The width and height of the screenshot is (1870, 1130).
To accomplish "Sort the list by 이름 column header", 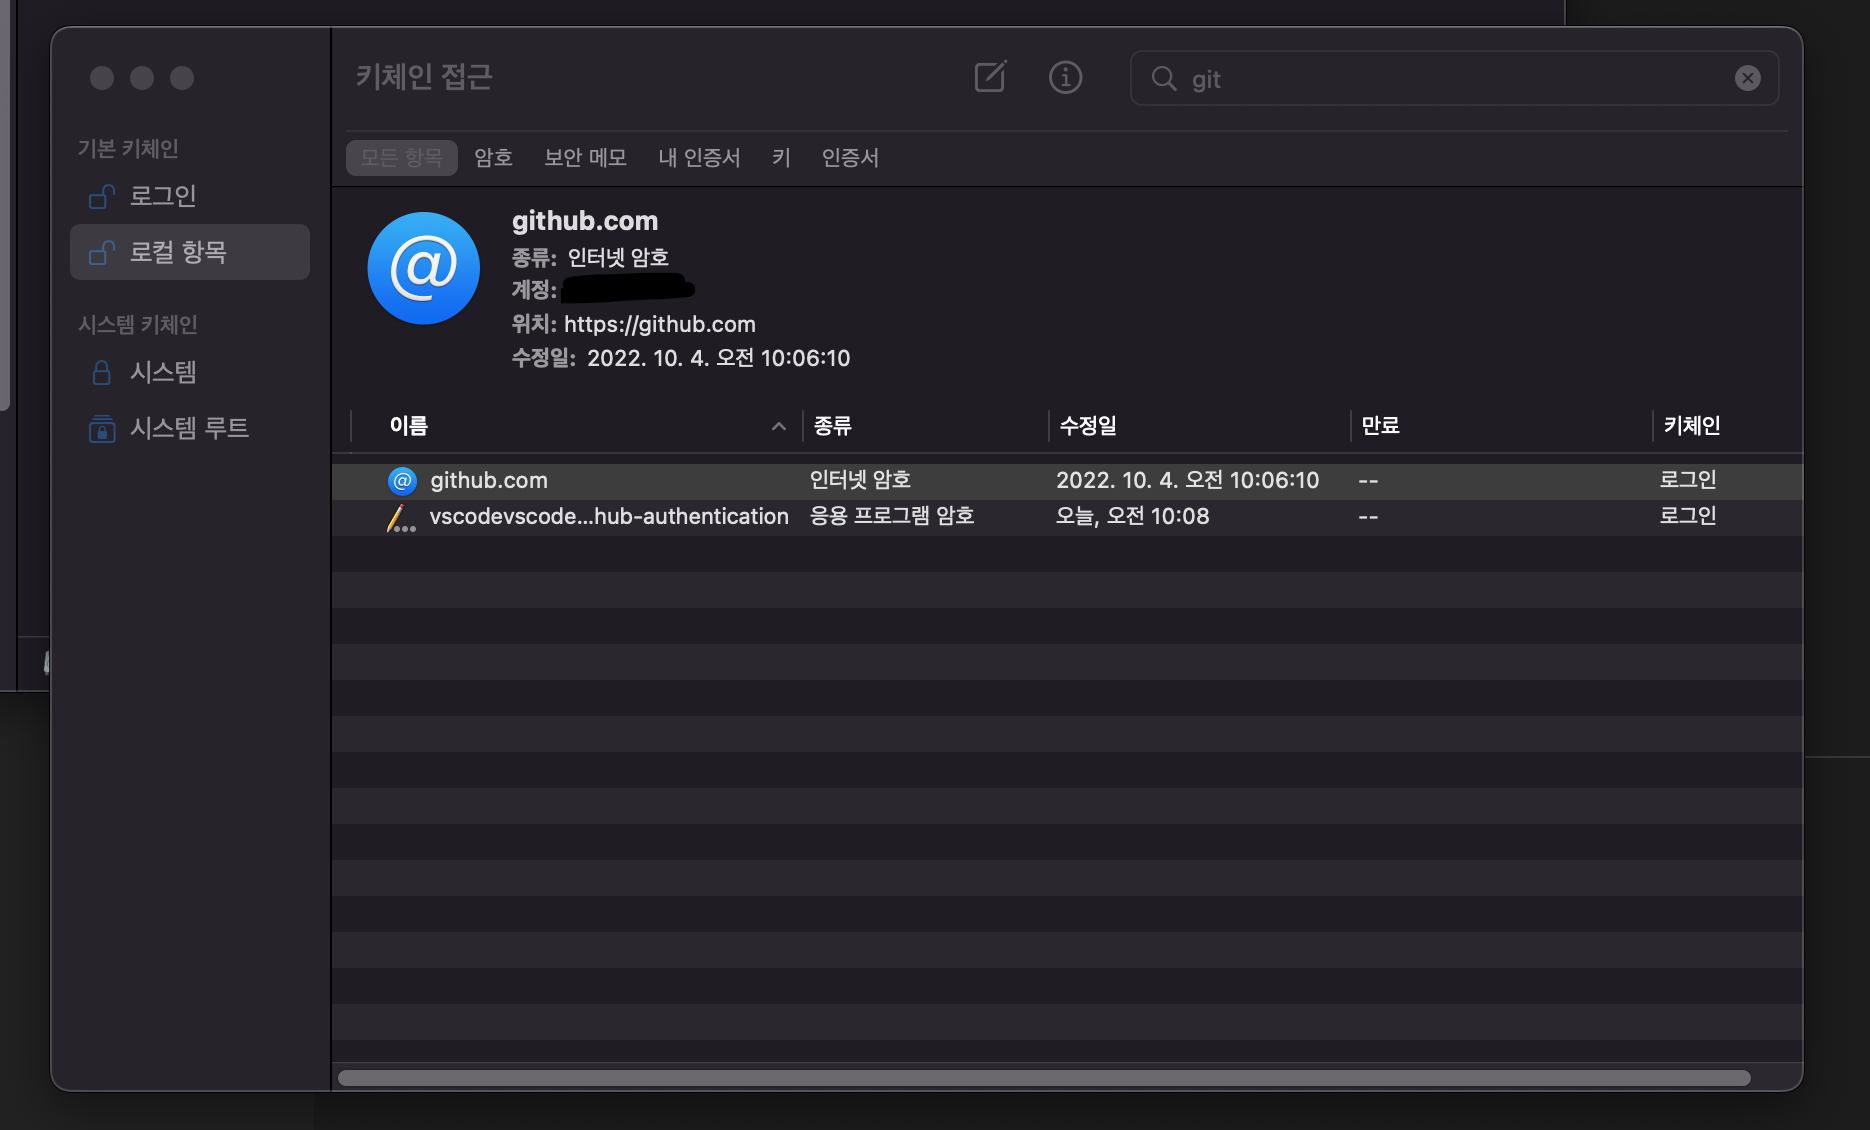I will [x=576, y=426].
